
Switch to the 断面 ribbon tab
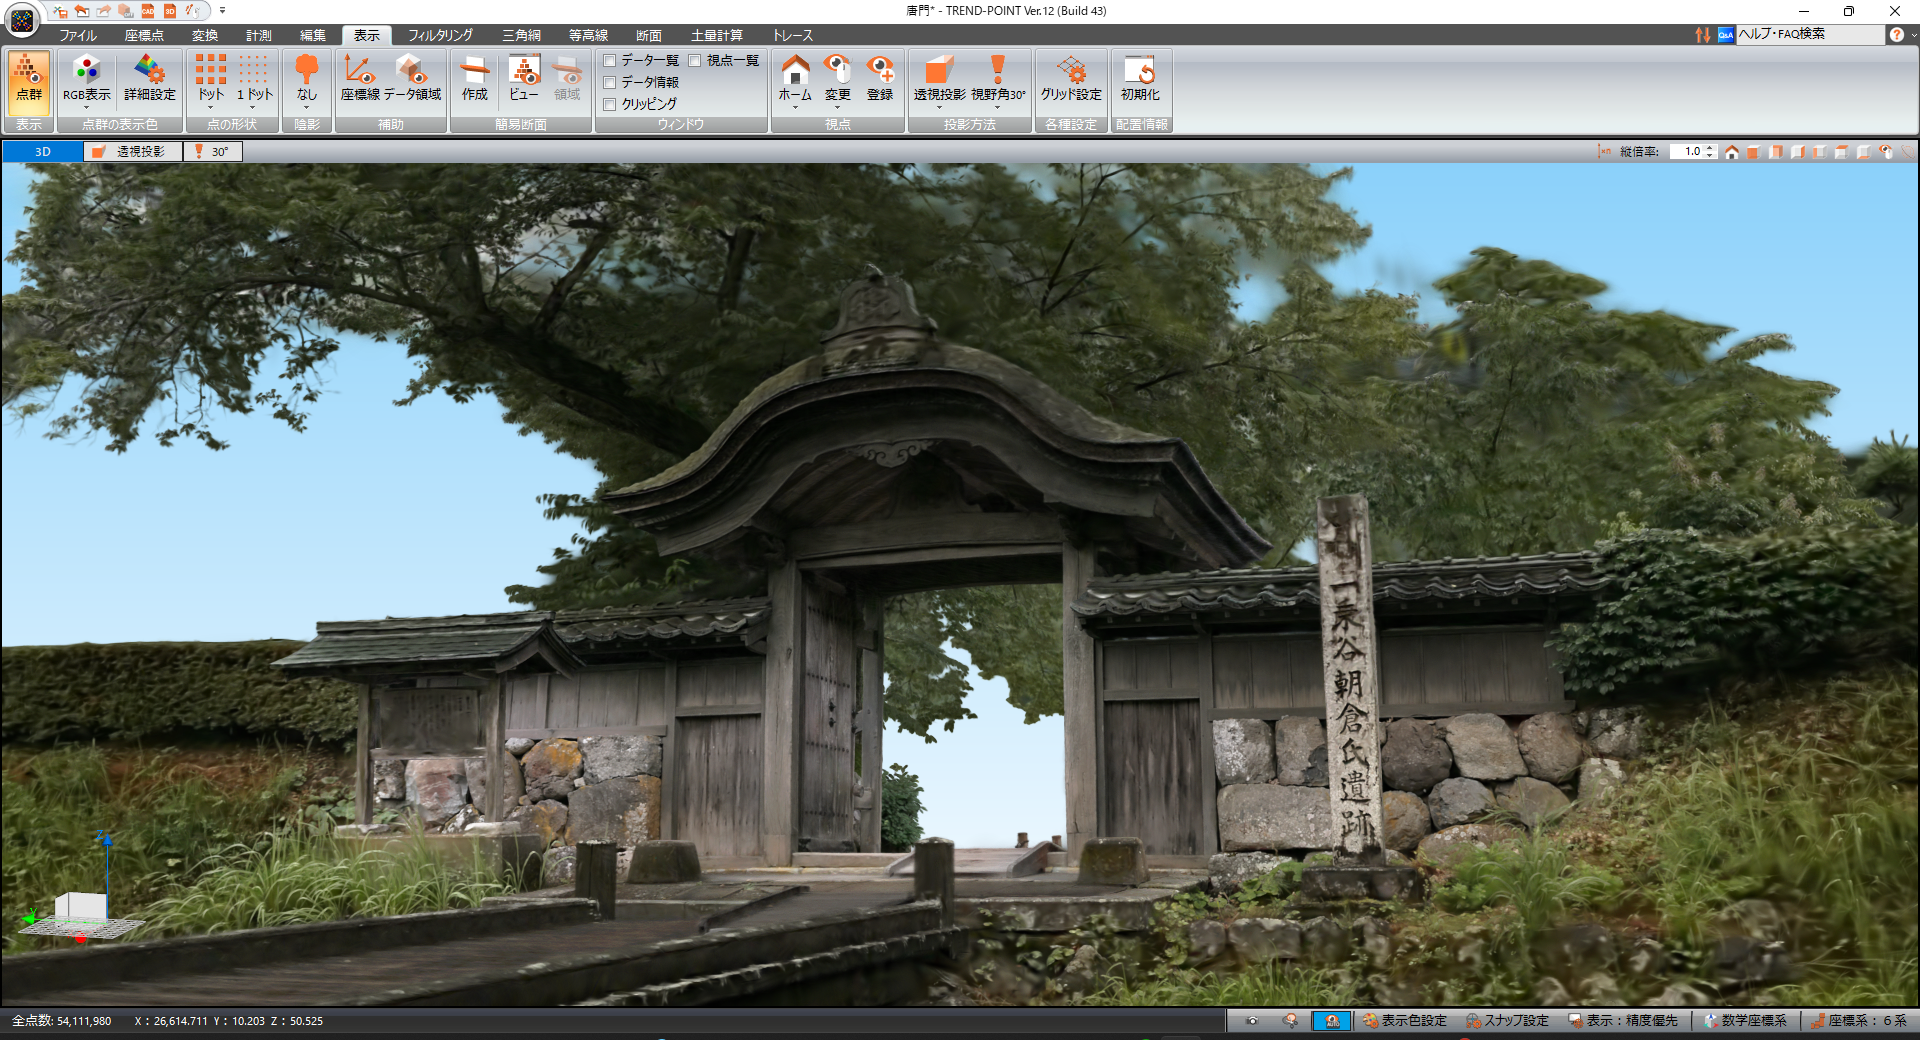pyautogui.click(x=648, y=35)
